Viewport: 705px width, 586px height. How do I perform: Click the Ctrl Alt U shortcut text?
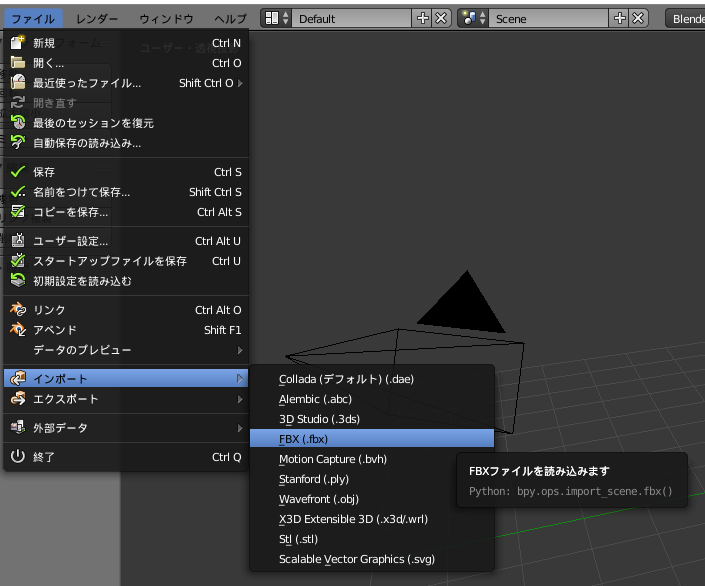[218, 241]
